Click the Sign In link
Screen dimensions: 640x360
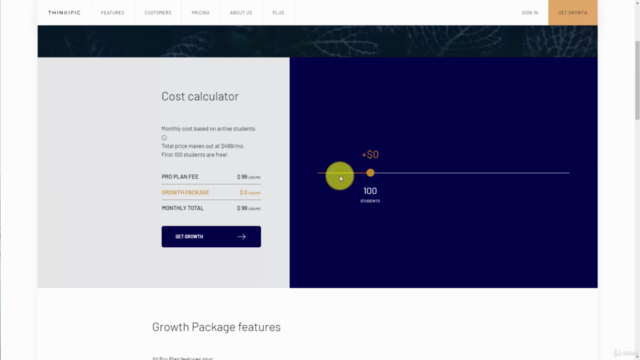click(530, 13)
